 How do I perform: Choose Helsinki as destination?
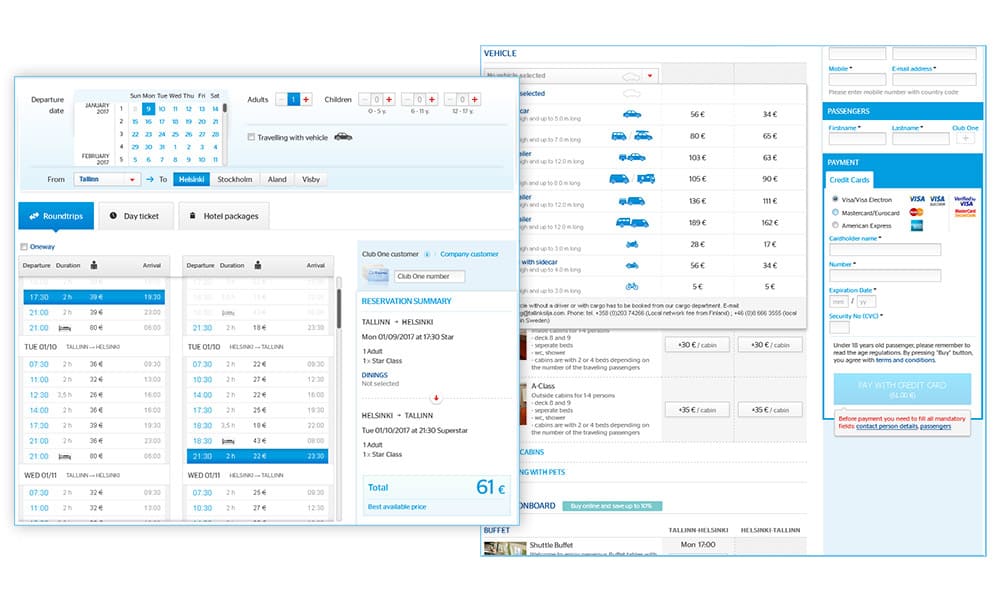(191, 180)
